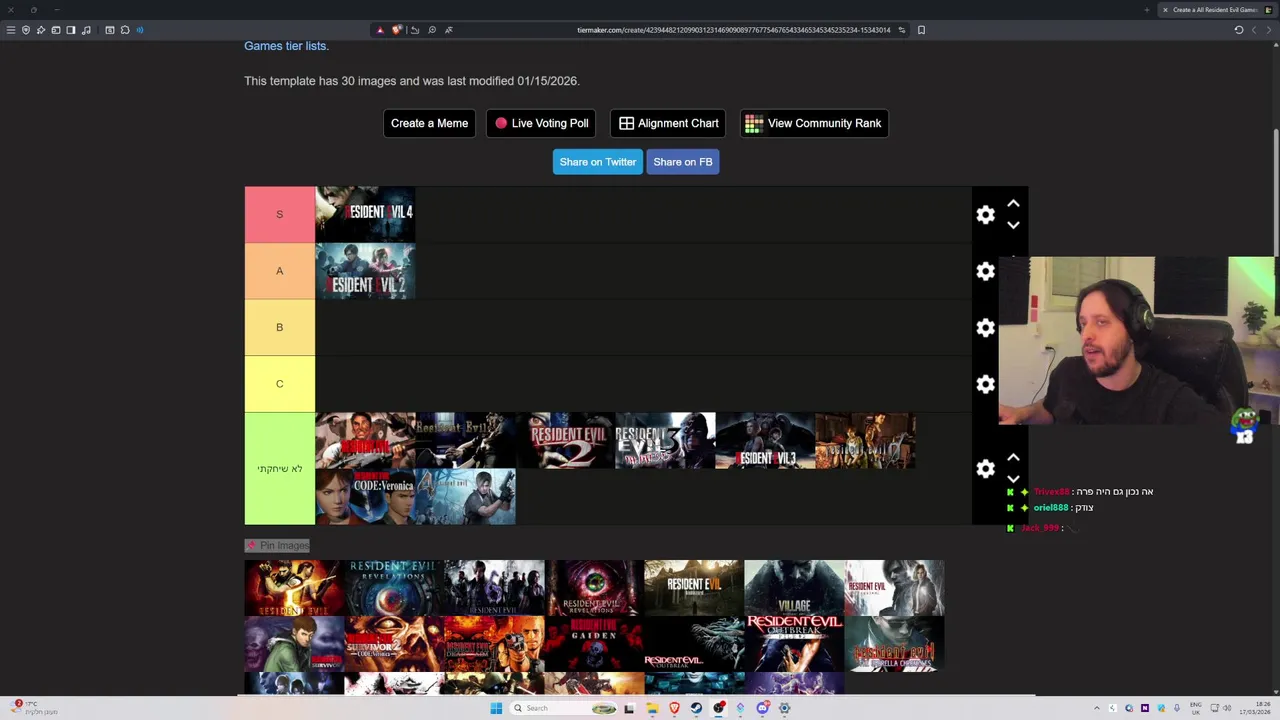Viewport: 1280px width, 720px height.
Task: Move the לא שיחקתי row up
Action: [1013, 457]
